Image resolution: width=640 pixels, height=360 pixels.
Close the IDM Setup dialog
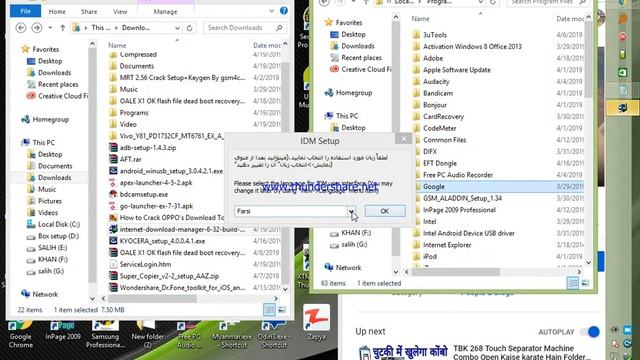click(x=404, y=139)
